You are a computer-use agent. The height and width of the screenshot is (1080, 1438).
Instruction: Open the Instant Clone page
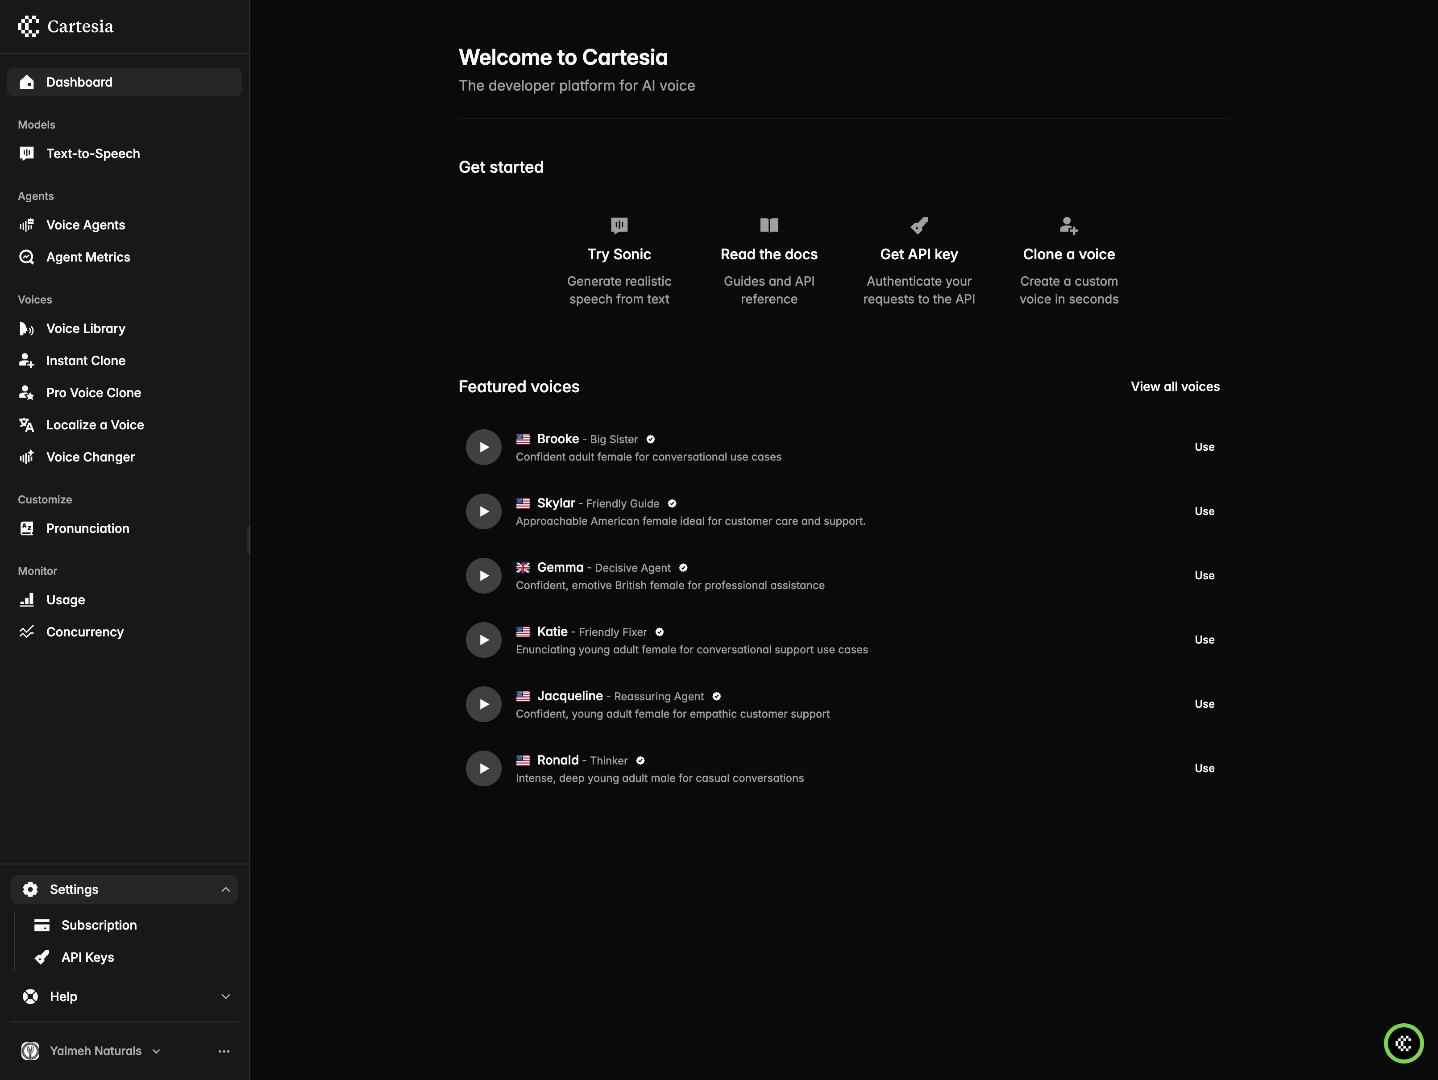pos(124,360)
